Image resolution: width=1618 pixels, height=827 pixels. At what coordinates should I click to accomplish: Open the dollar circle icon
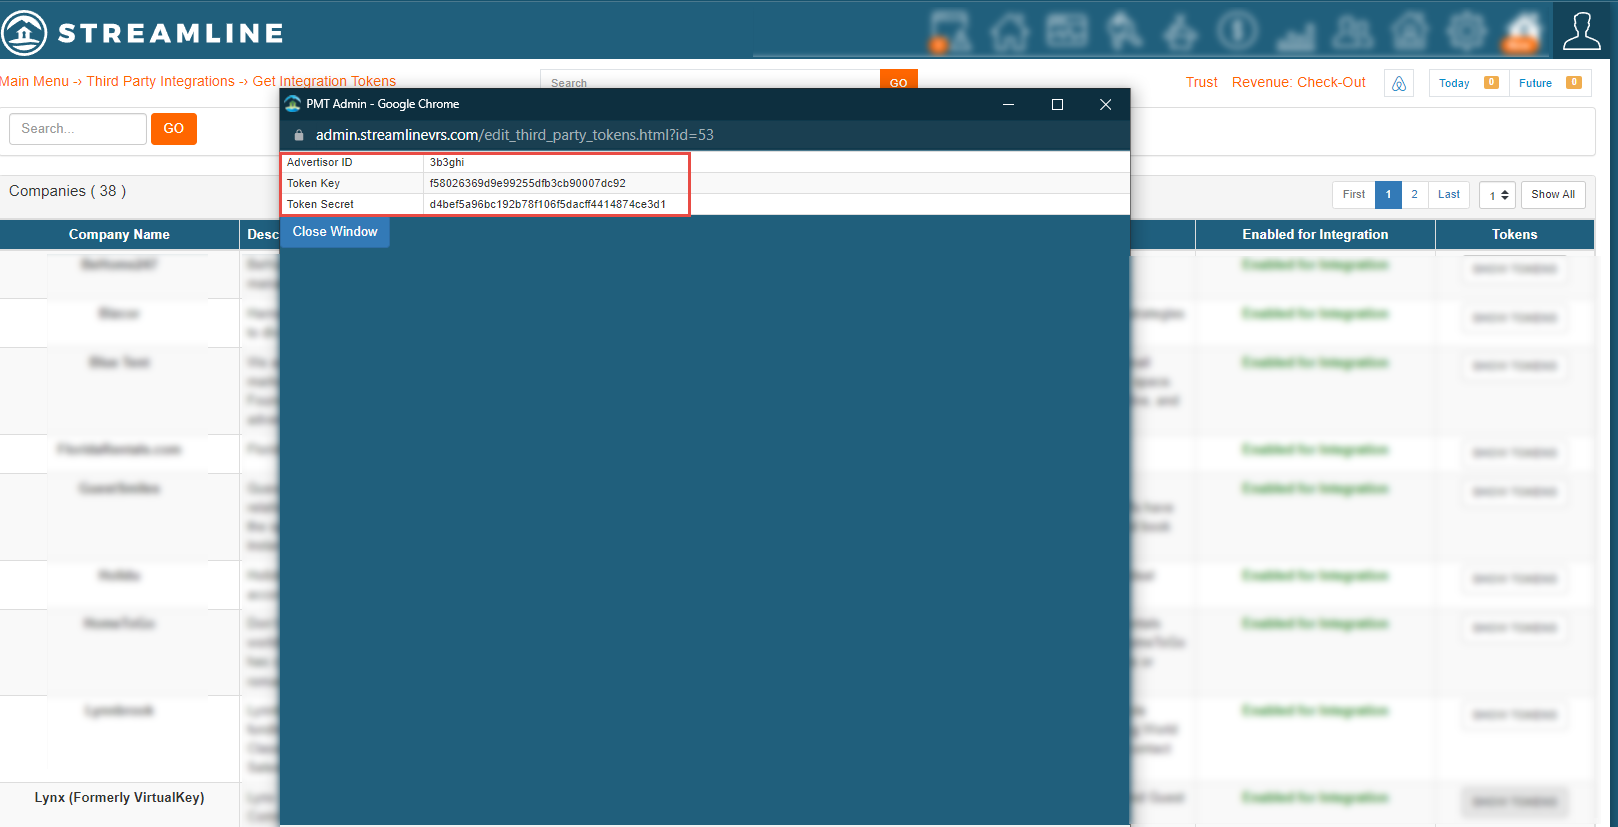point(1237,31)
